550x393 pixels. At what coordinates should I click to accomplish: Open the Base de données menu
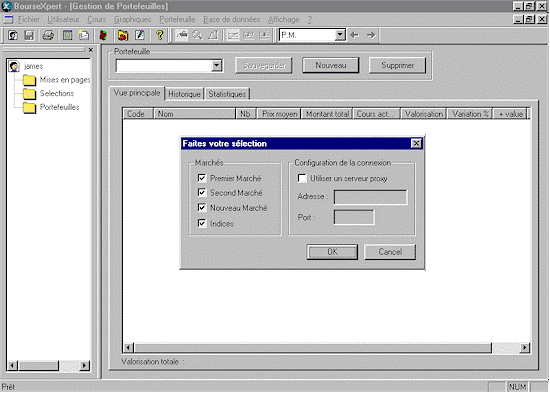click(232, 19)
